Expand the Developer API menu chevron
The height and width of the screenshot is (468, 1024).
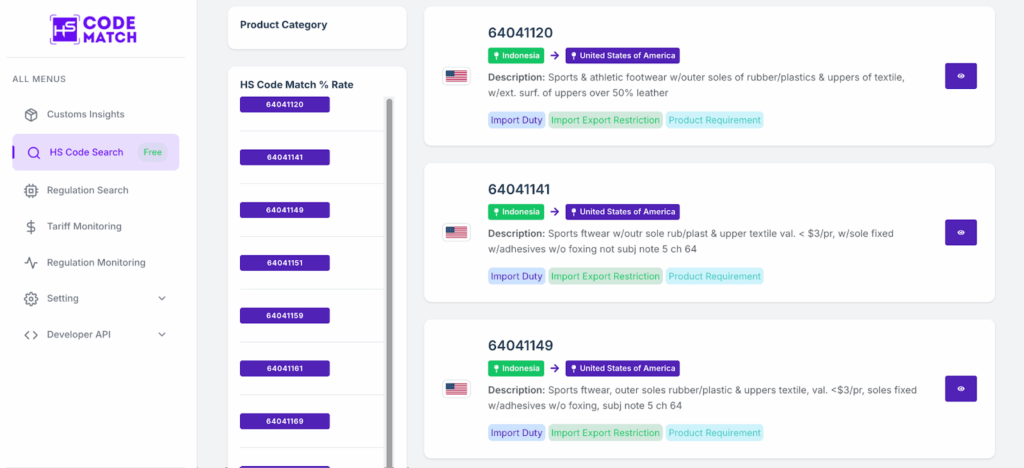162,335
